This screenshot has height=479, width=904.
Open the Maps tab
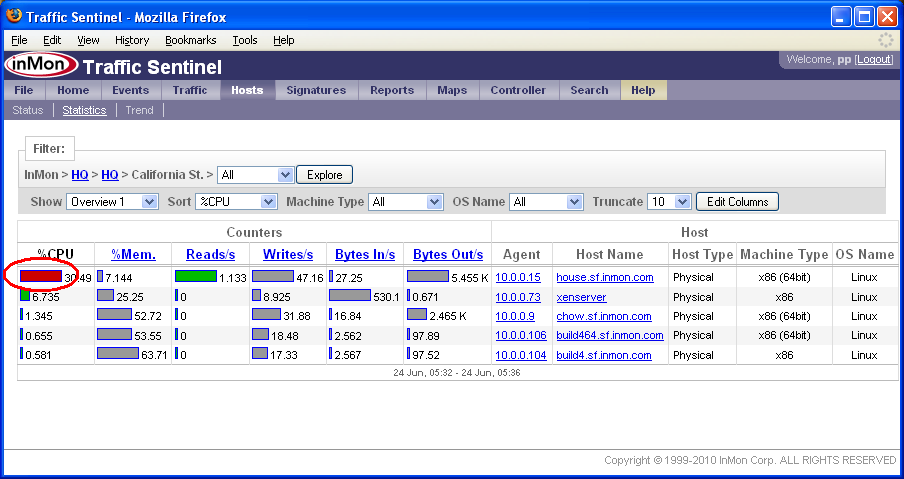coord(452,90)
